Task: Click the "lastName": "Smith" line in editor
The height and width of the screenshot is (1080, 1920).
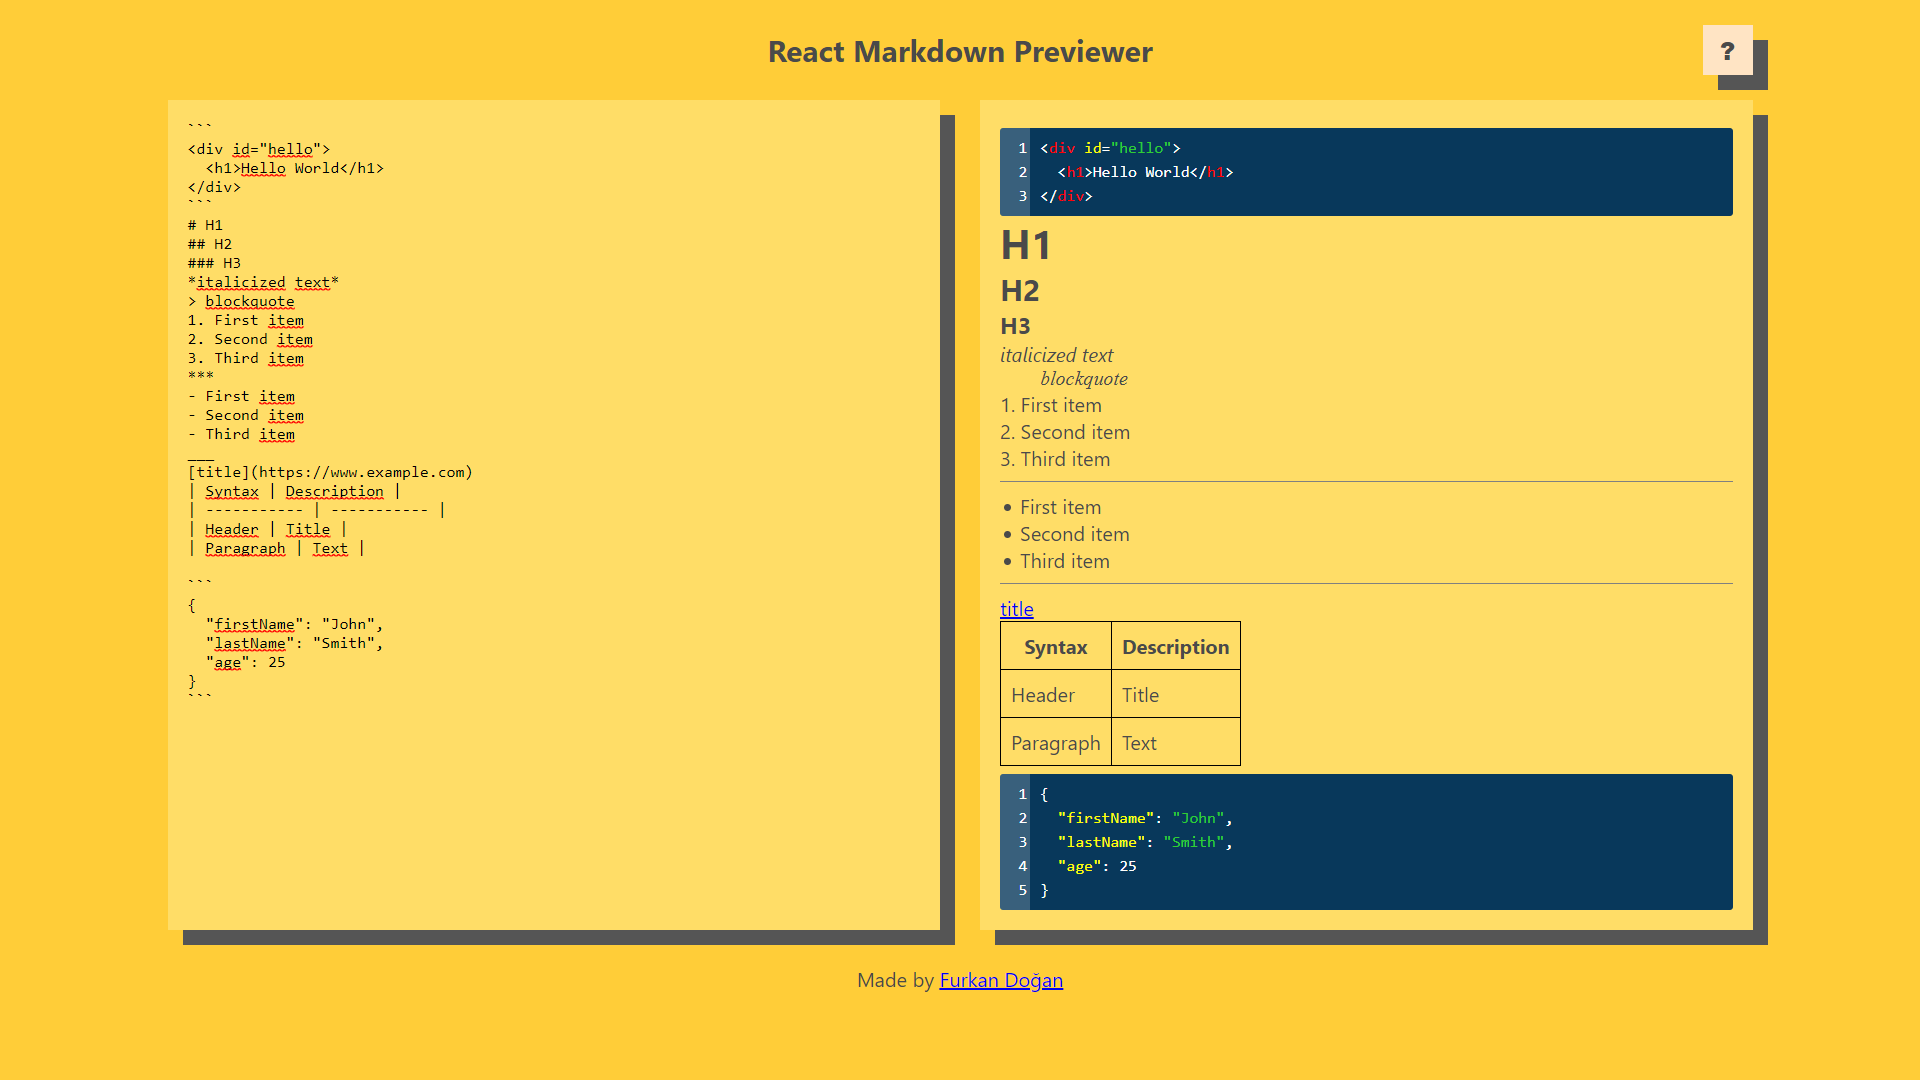Action: (294, 643)
